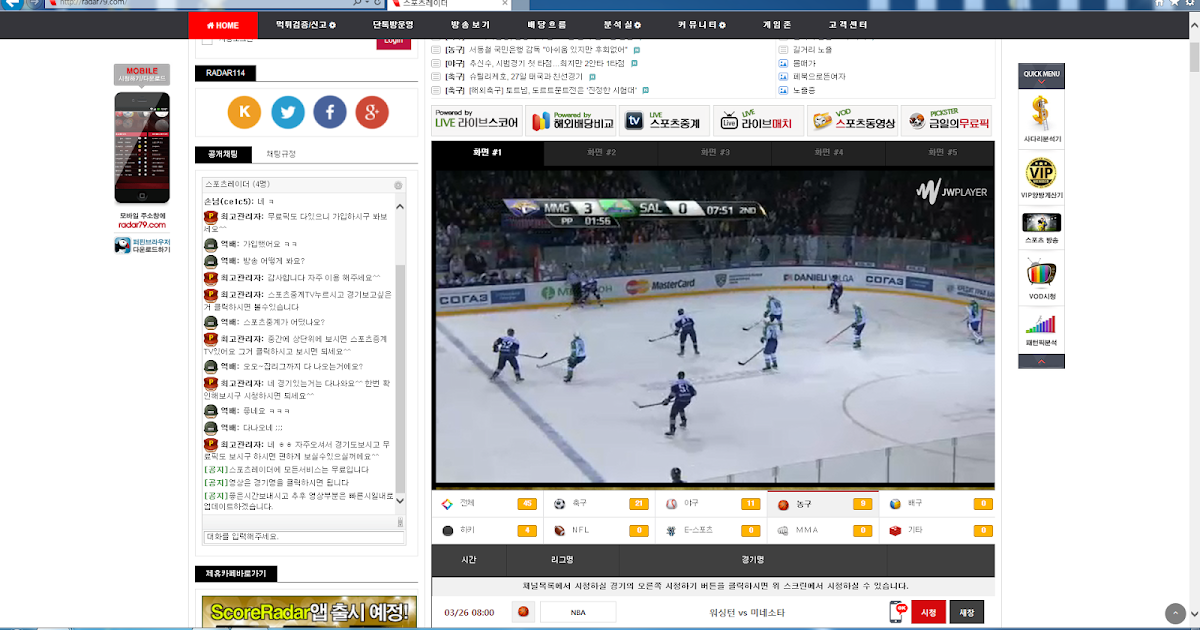
Task: Close the chat panel with the small round button
Action: pyautogui.click(x=398, y=185)
